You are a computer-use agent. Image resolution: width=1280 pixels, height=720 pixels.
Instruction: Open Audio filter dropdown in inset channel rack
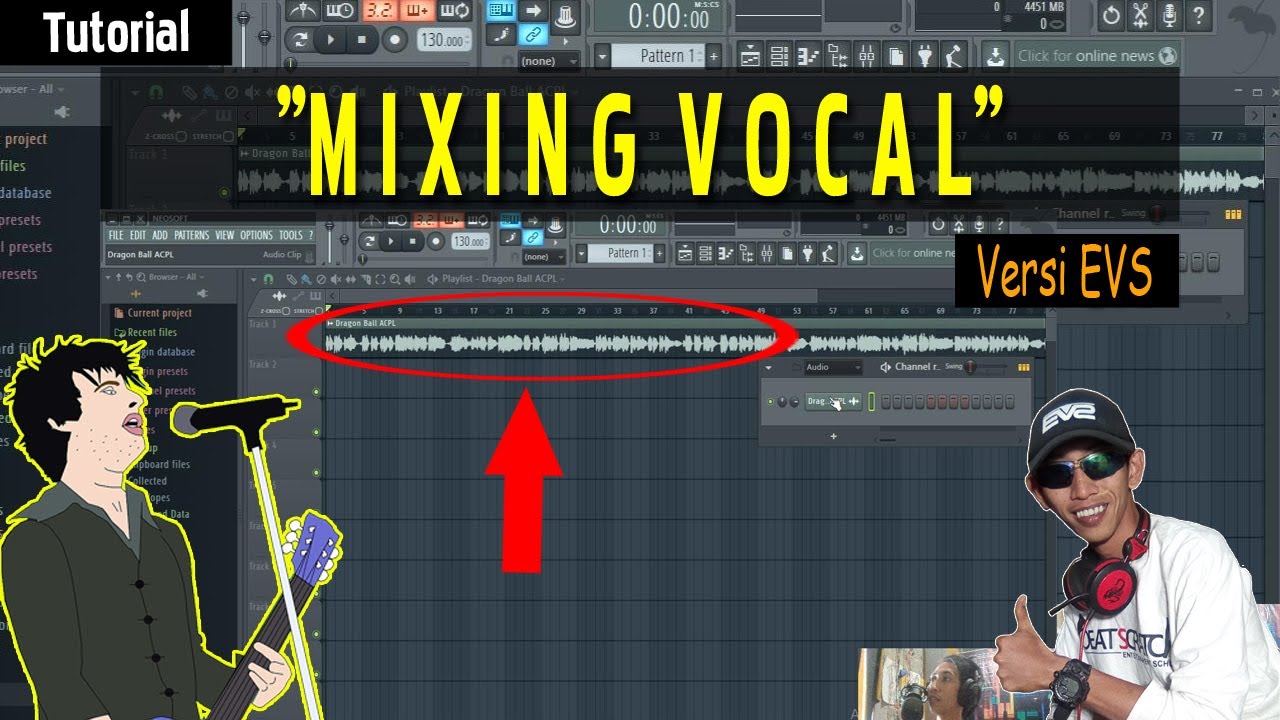pos(832,367)
